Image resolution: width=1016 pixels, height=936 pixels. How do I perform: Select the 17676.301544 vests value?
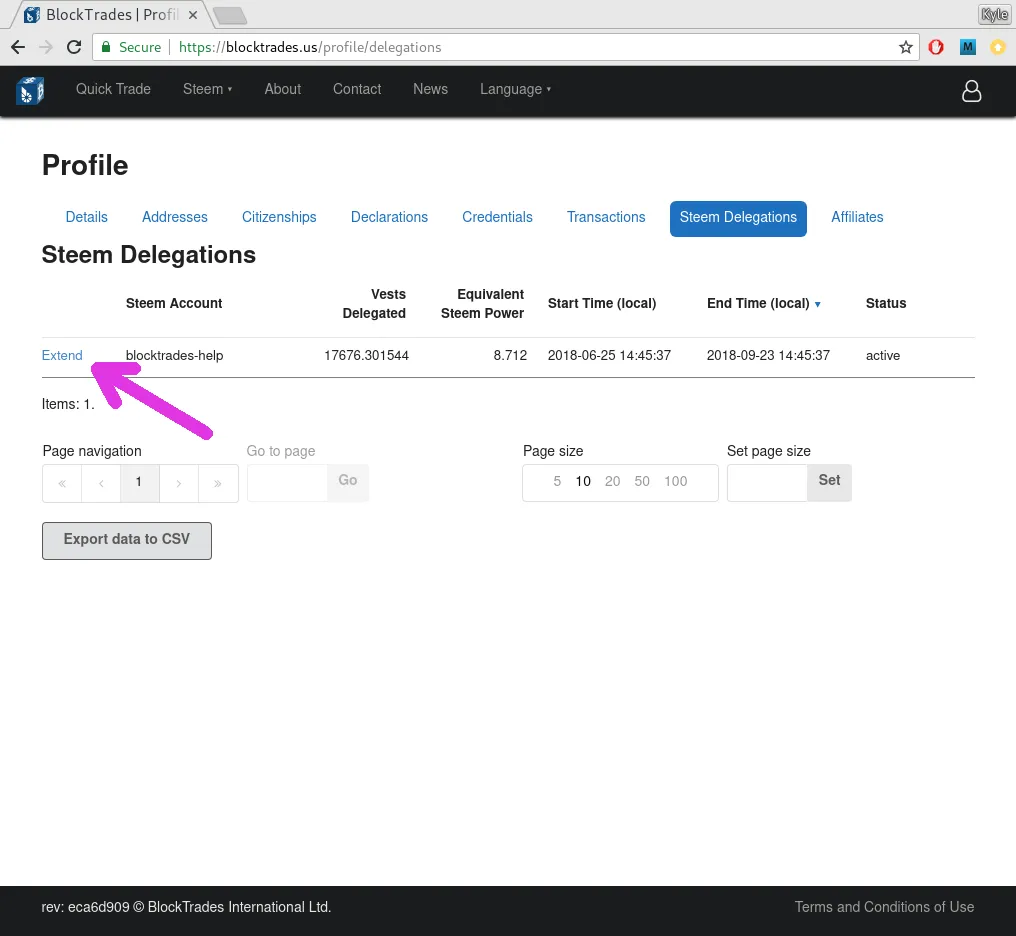(x=366, y=355)
